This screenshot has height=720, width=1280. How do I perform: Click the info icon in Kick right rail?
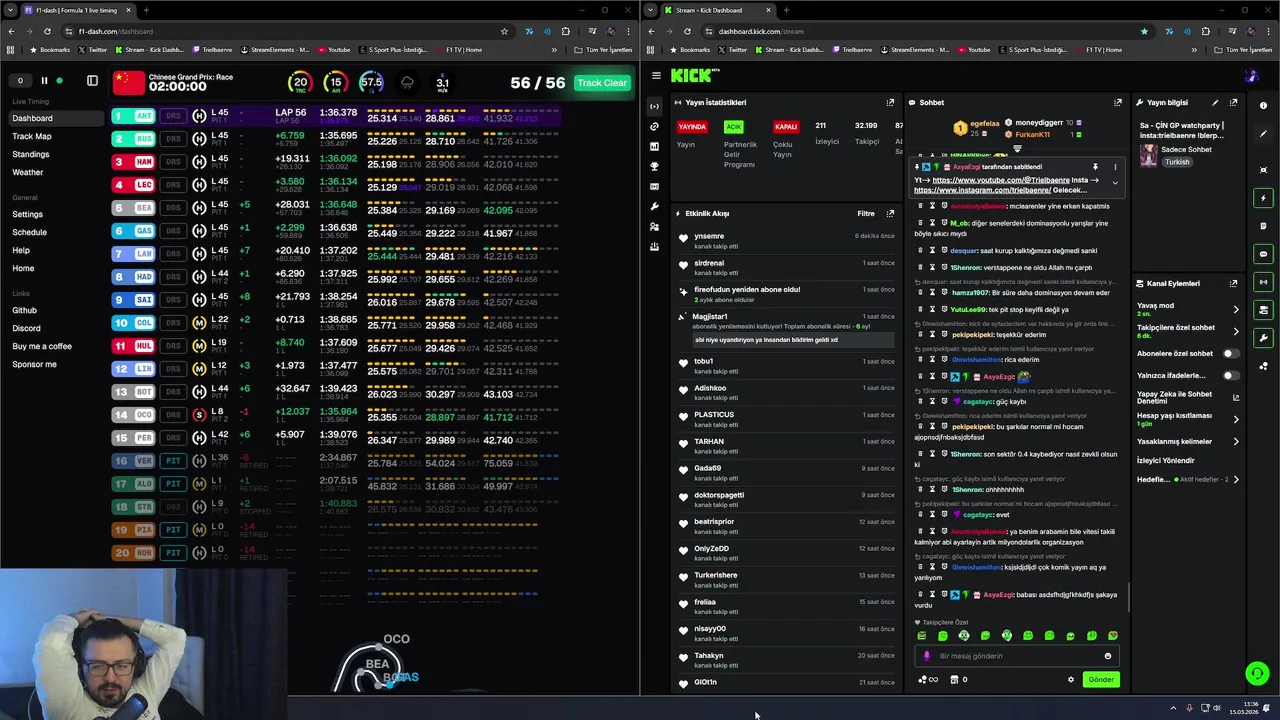(1264, 105)
